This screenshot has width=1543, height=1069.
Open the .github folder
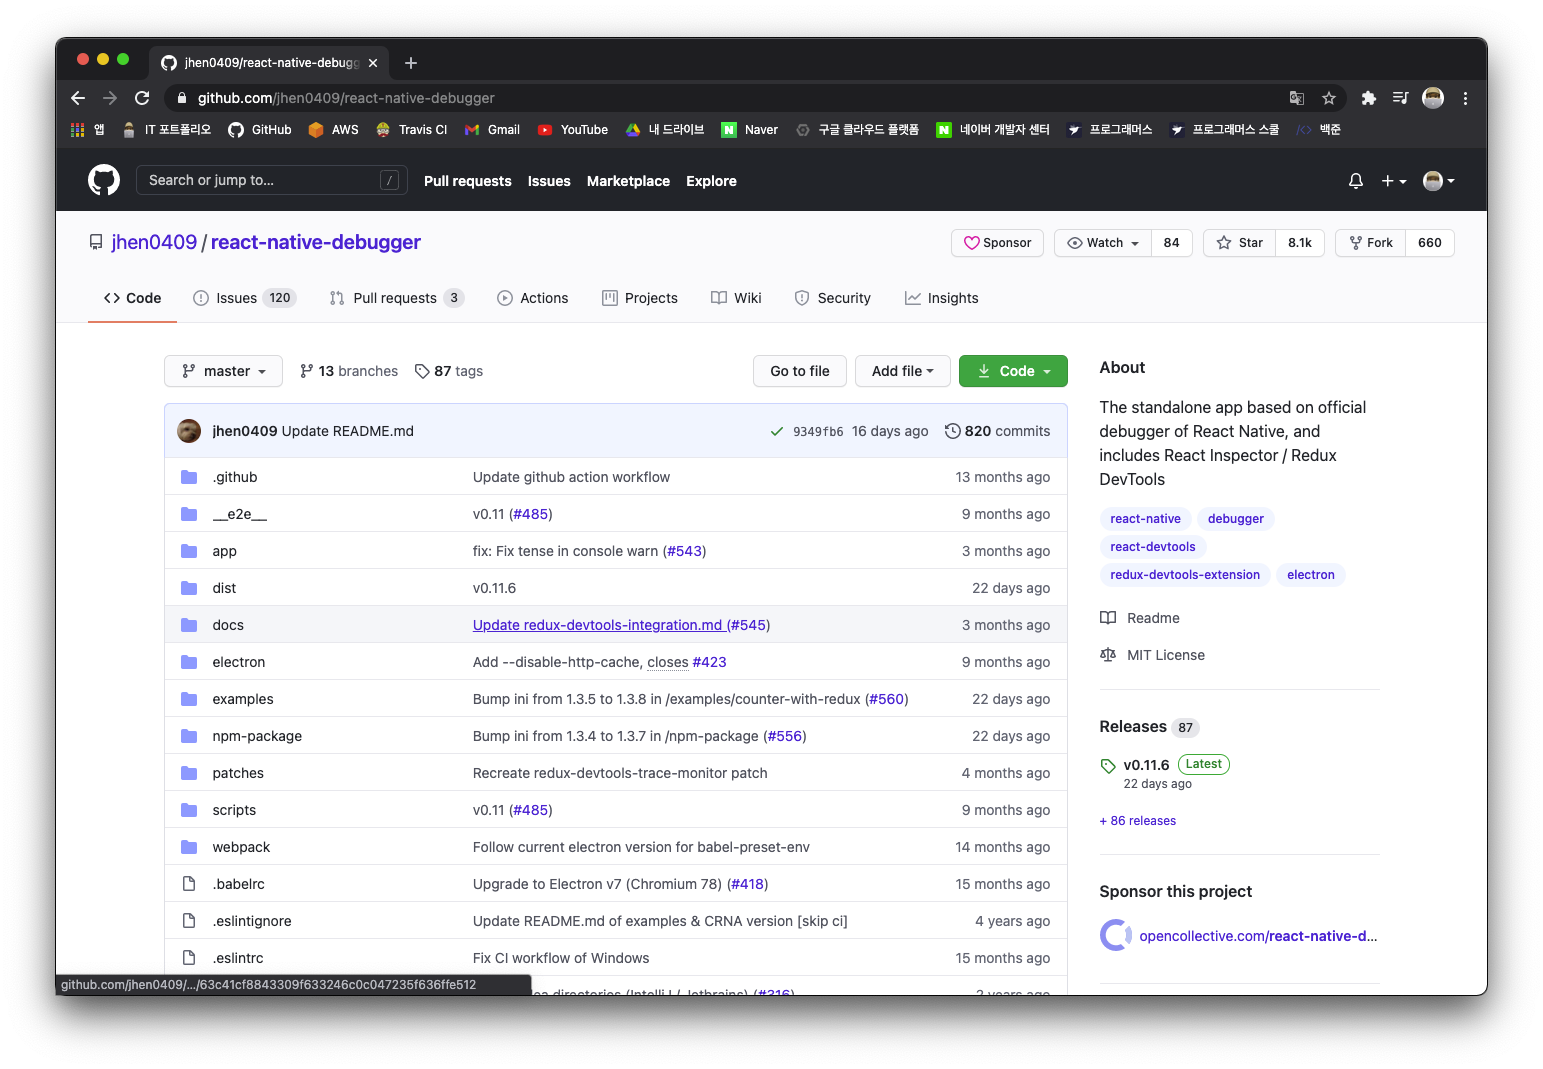point(235,477)
